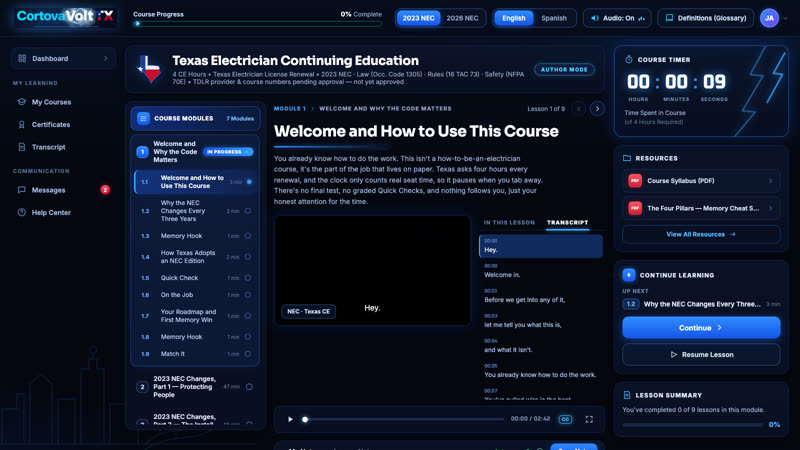Click status circle for On the Job
This screenshot has width=800, height=450.
[x=247, y=295]
